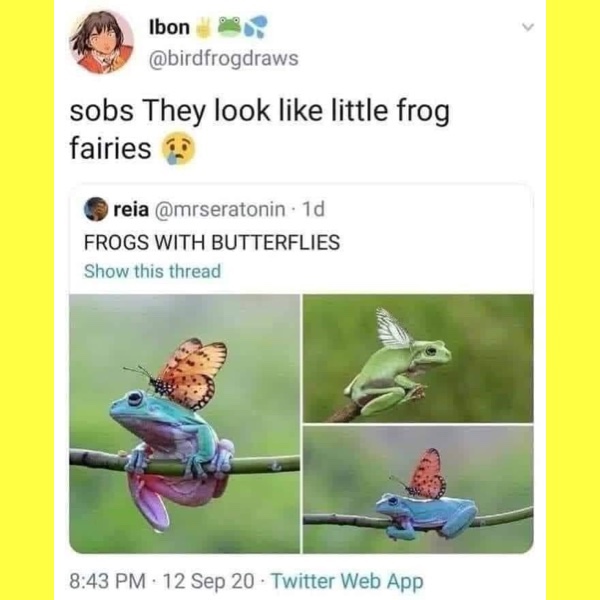
Task: Click Ibon's profile avatar picture
Action: (x=101, y=42)
